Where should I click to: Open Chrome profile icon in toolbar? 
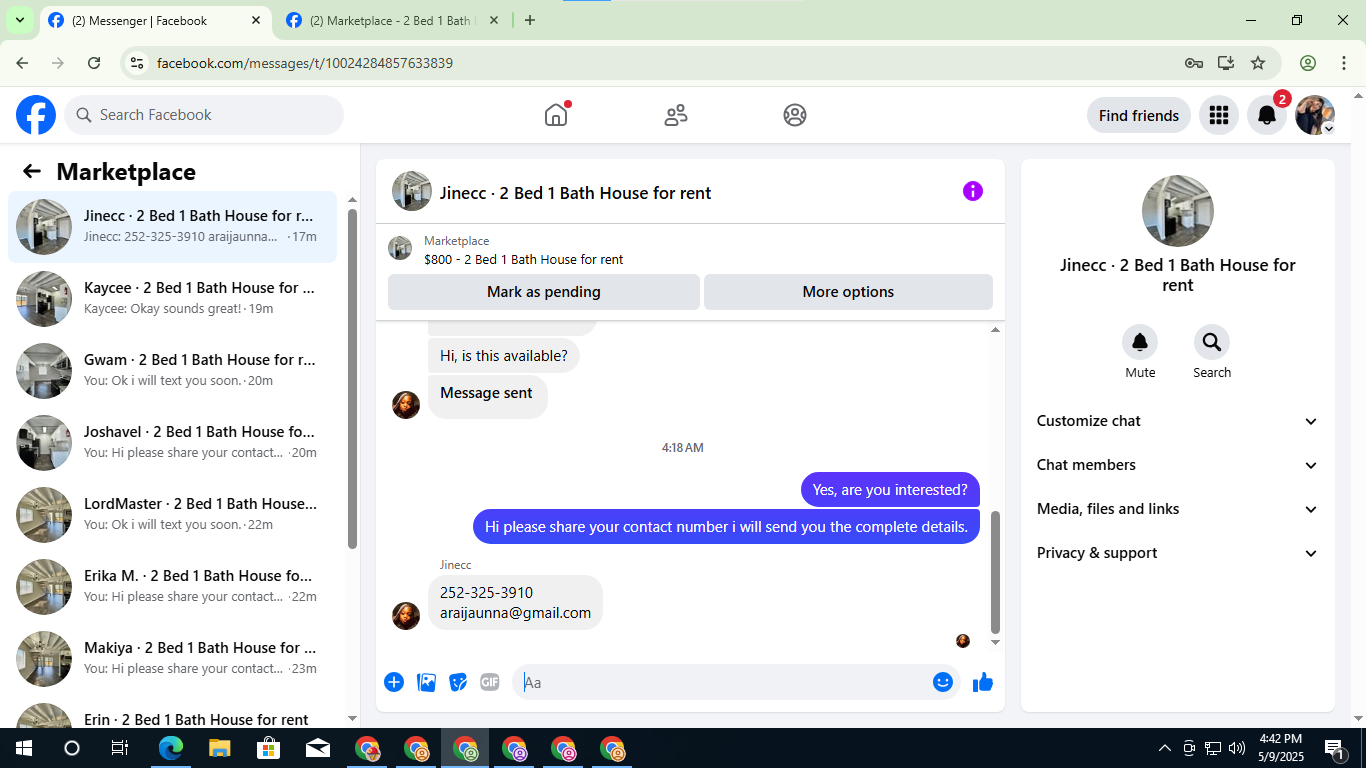click(1308, 63)
